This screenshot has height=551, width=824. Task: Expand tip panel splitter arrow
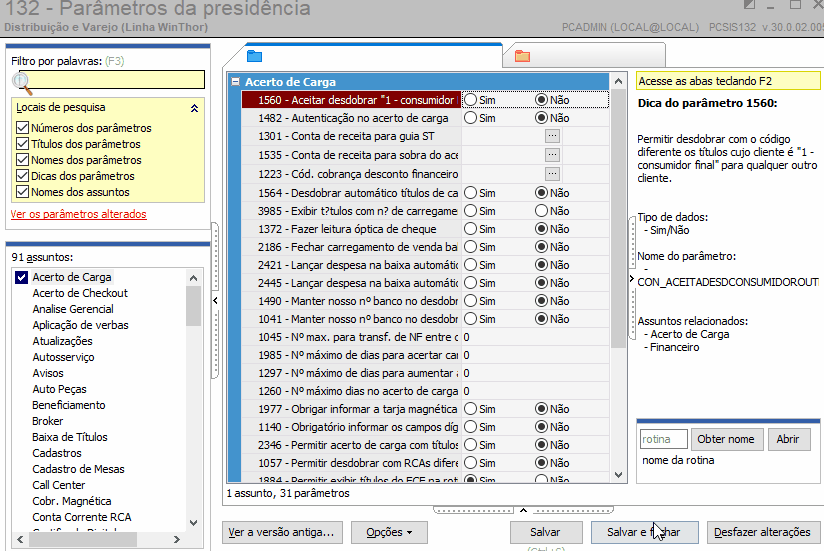(632, 279)
